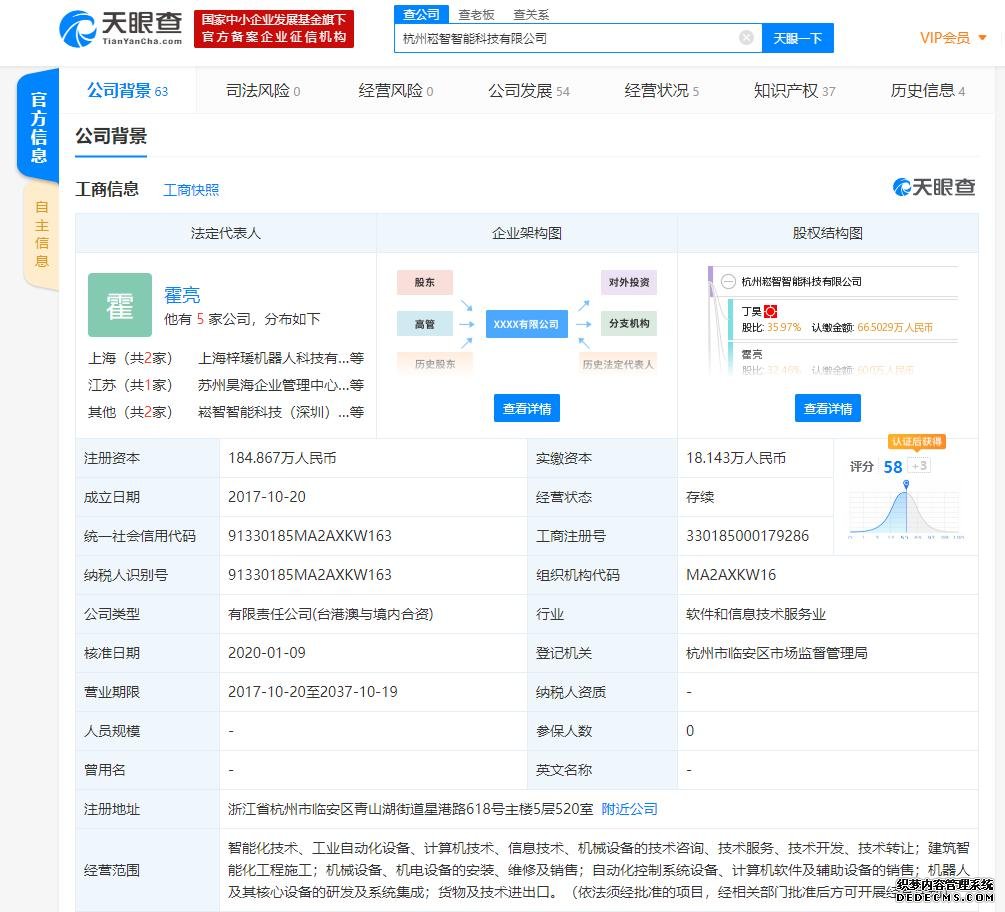Click the red official credit agency banner

(274, 29)
